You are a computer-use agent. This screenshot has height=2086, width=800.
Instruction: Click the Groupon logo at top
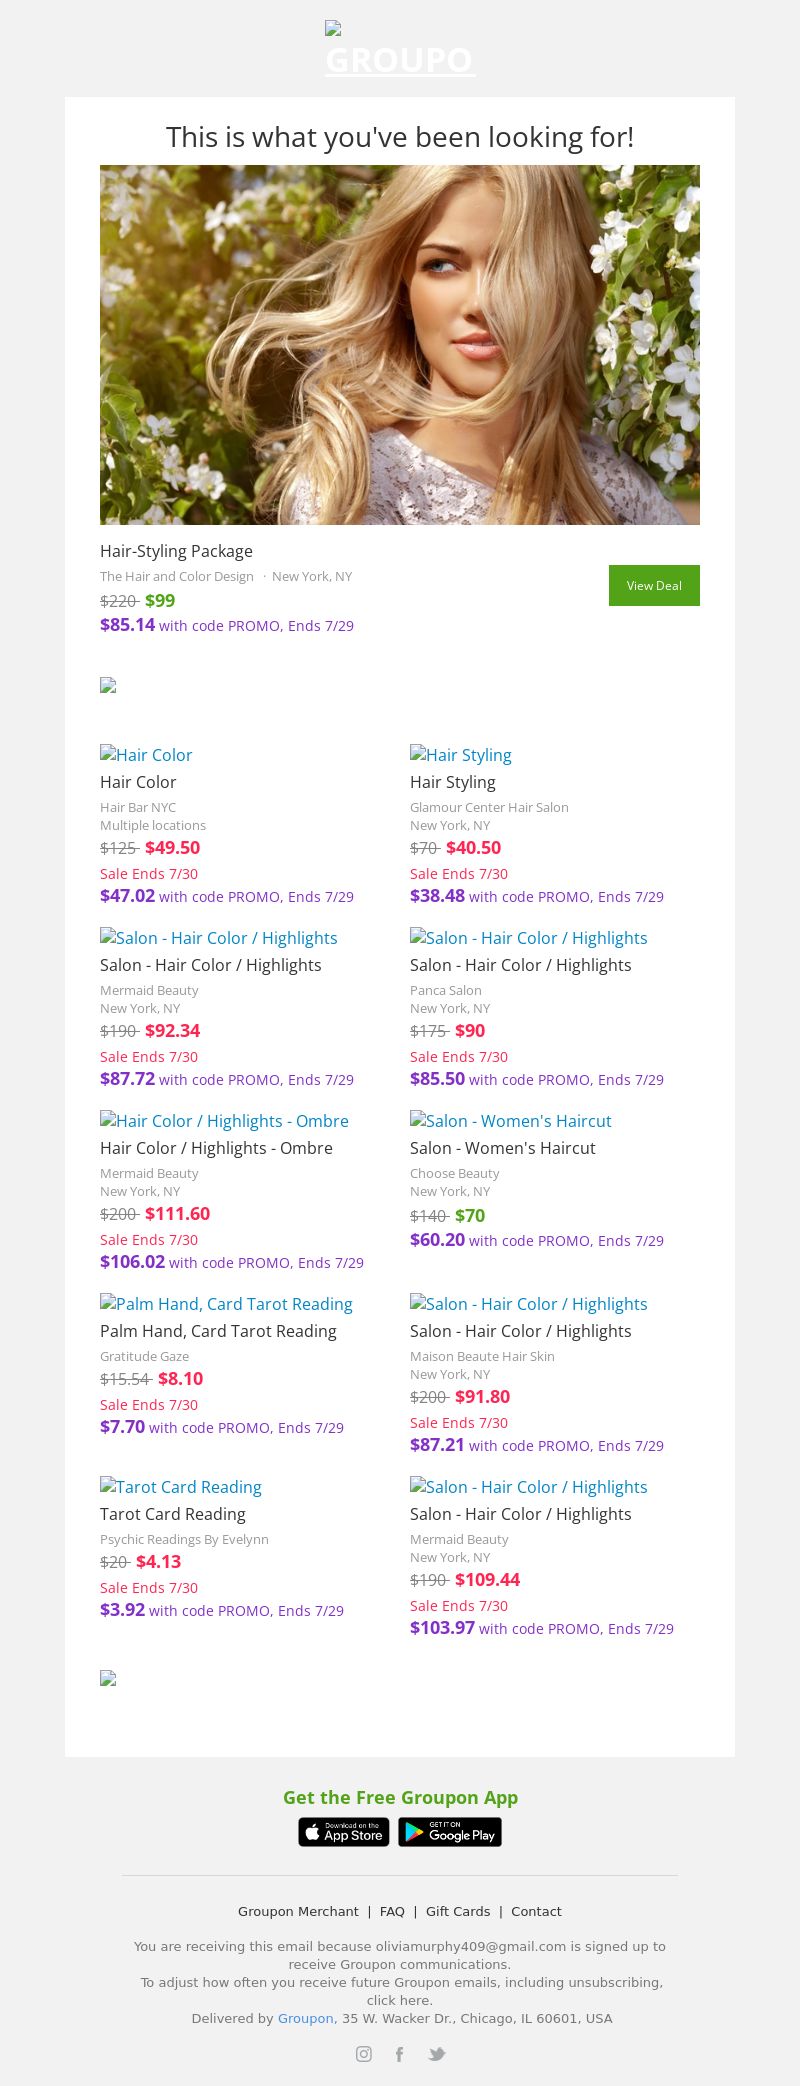point(400,52)
